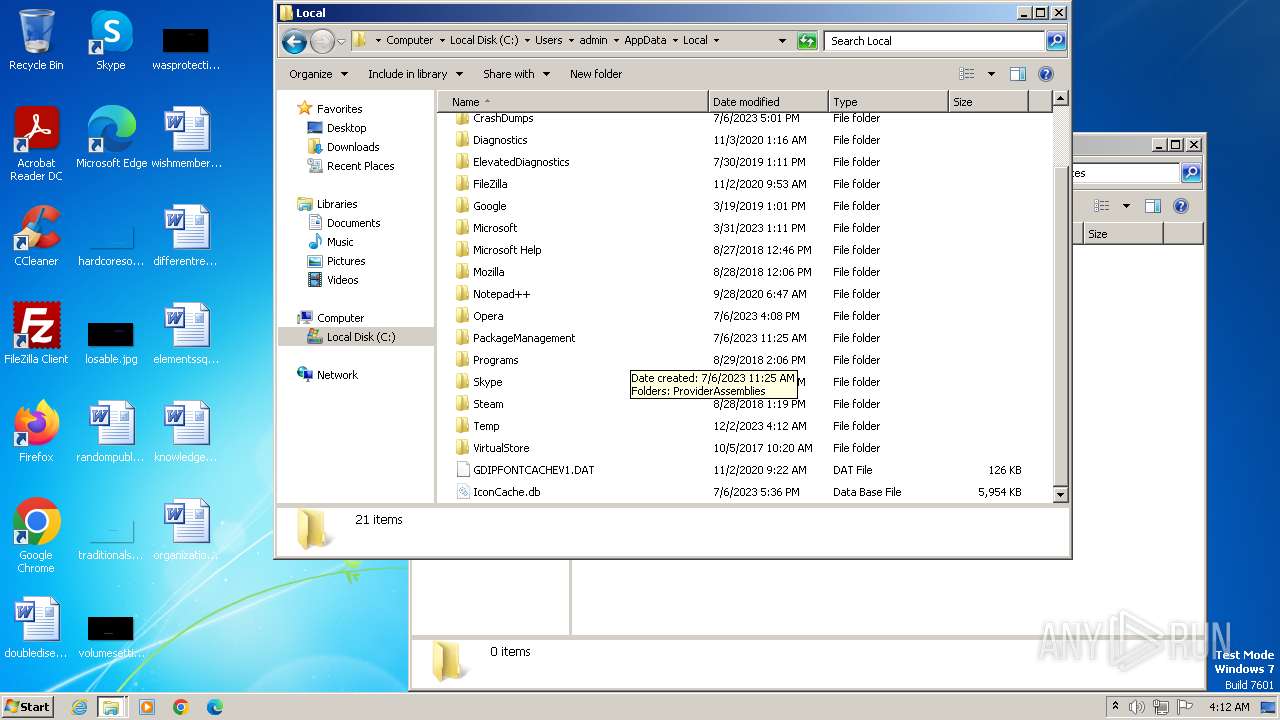
Task: Select Downloads under Favorites
Action: pyautogui.click(x=353, y=147)
